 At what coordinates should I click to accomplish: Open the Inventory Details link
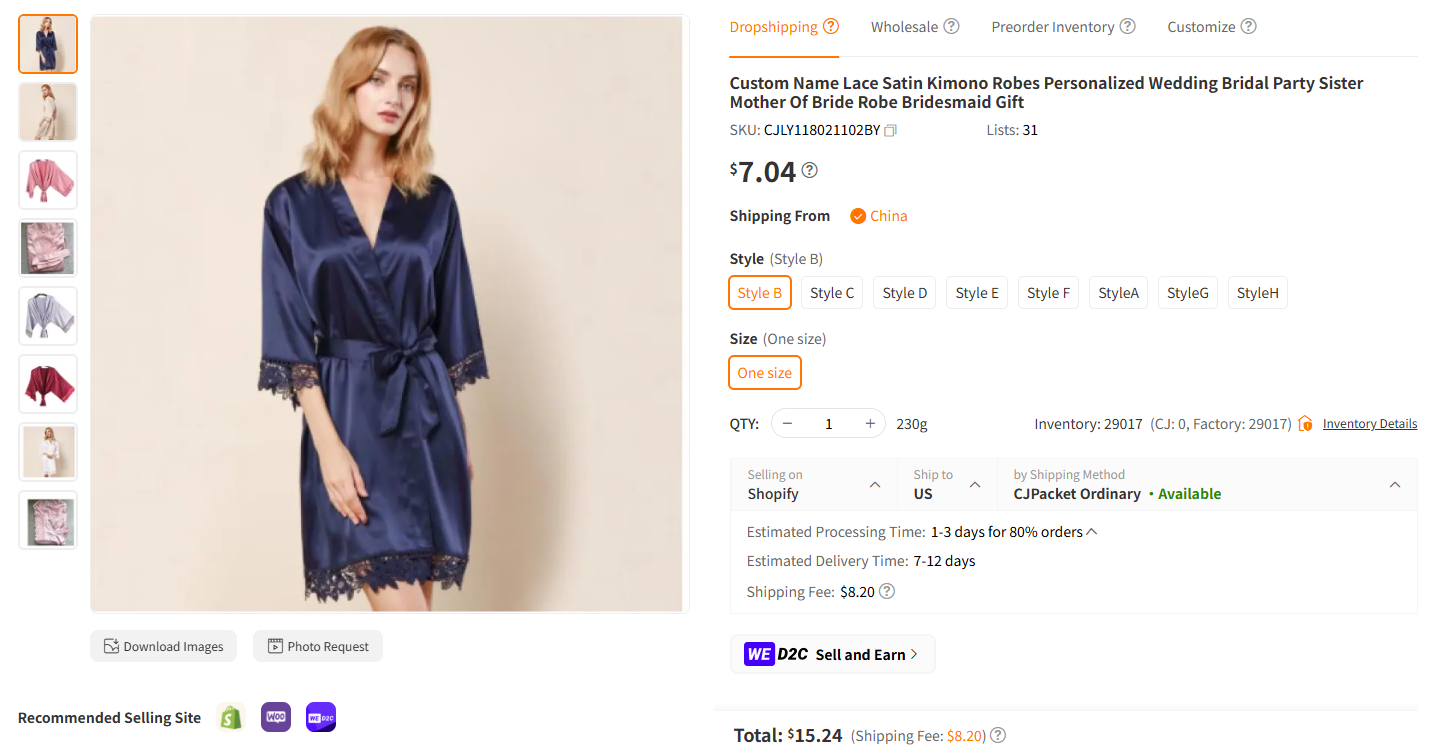1369,423
